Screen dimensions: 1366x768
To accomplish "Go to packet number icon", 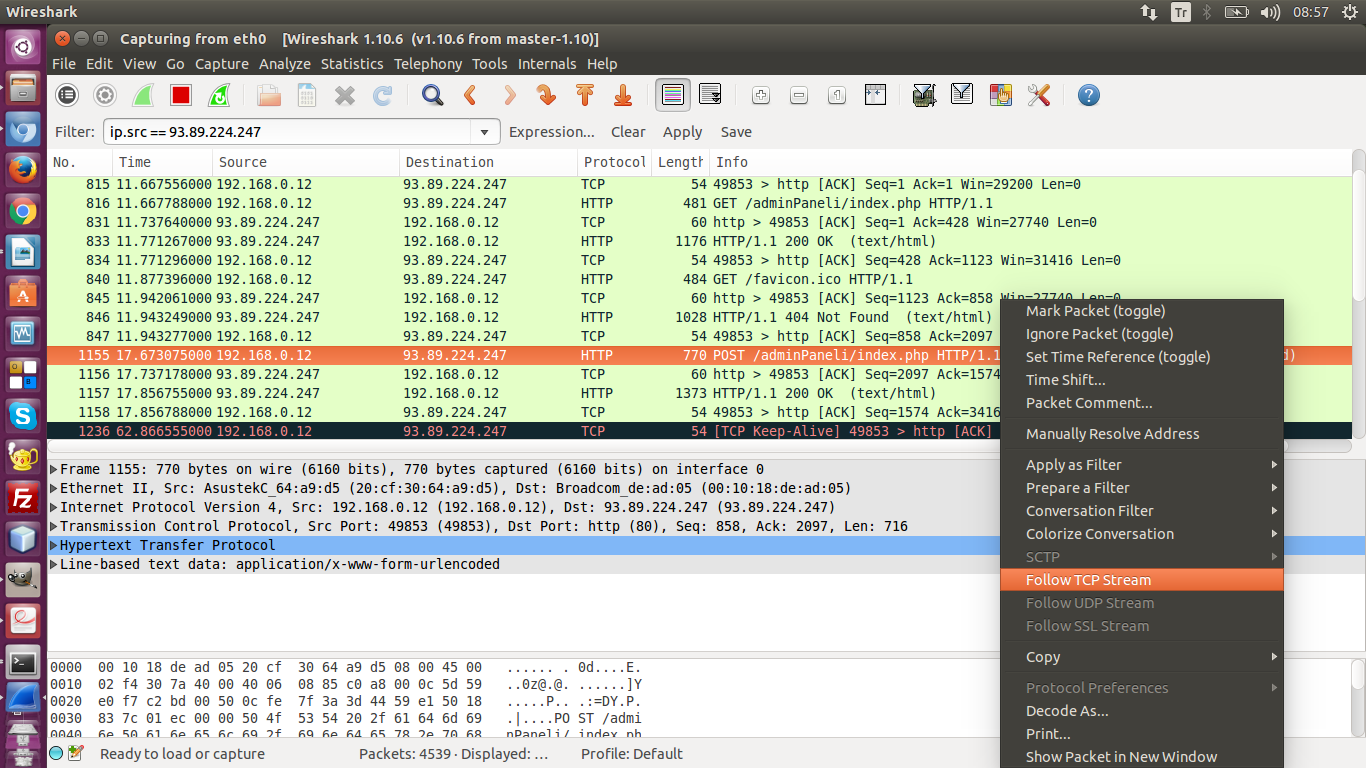I will (x=547, y=96).
